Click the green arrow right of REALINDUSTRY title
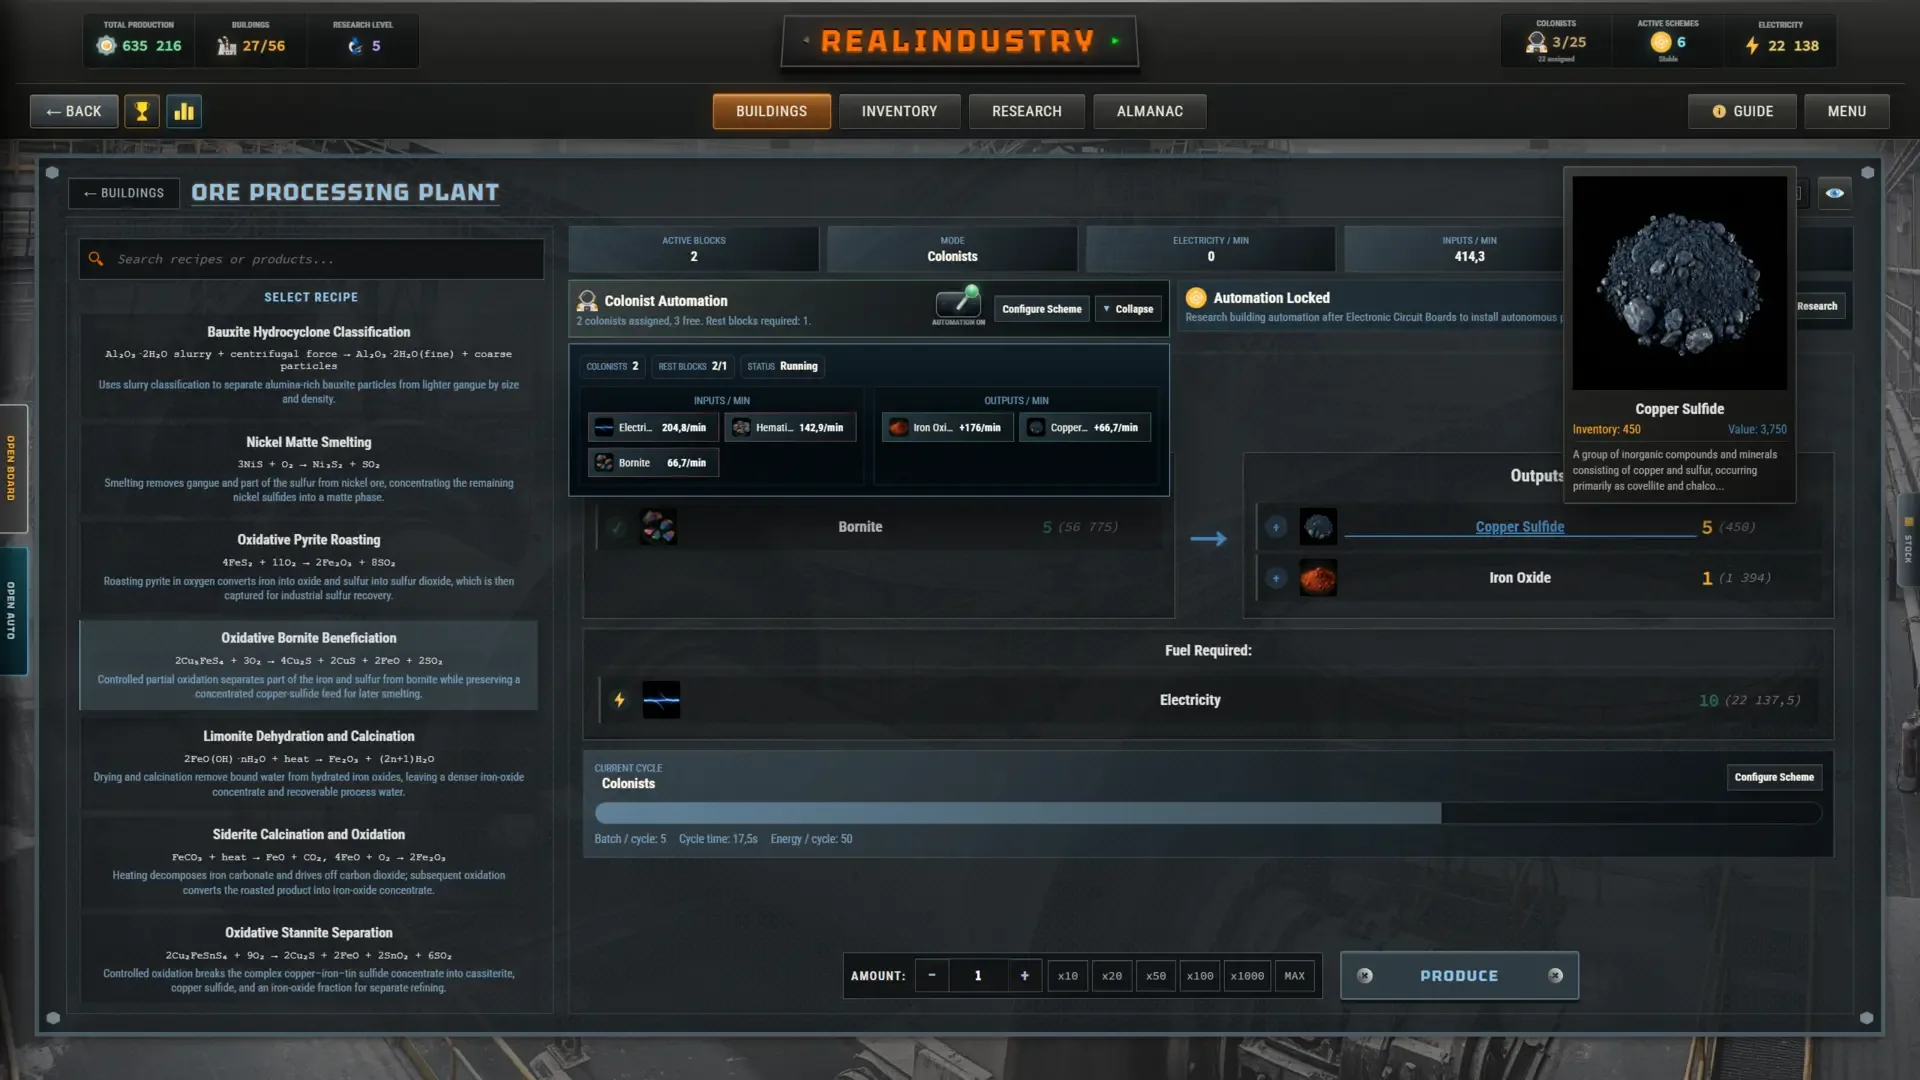 (x=1115, y=41)
